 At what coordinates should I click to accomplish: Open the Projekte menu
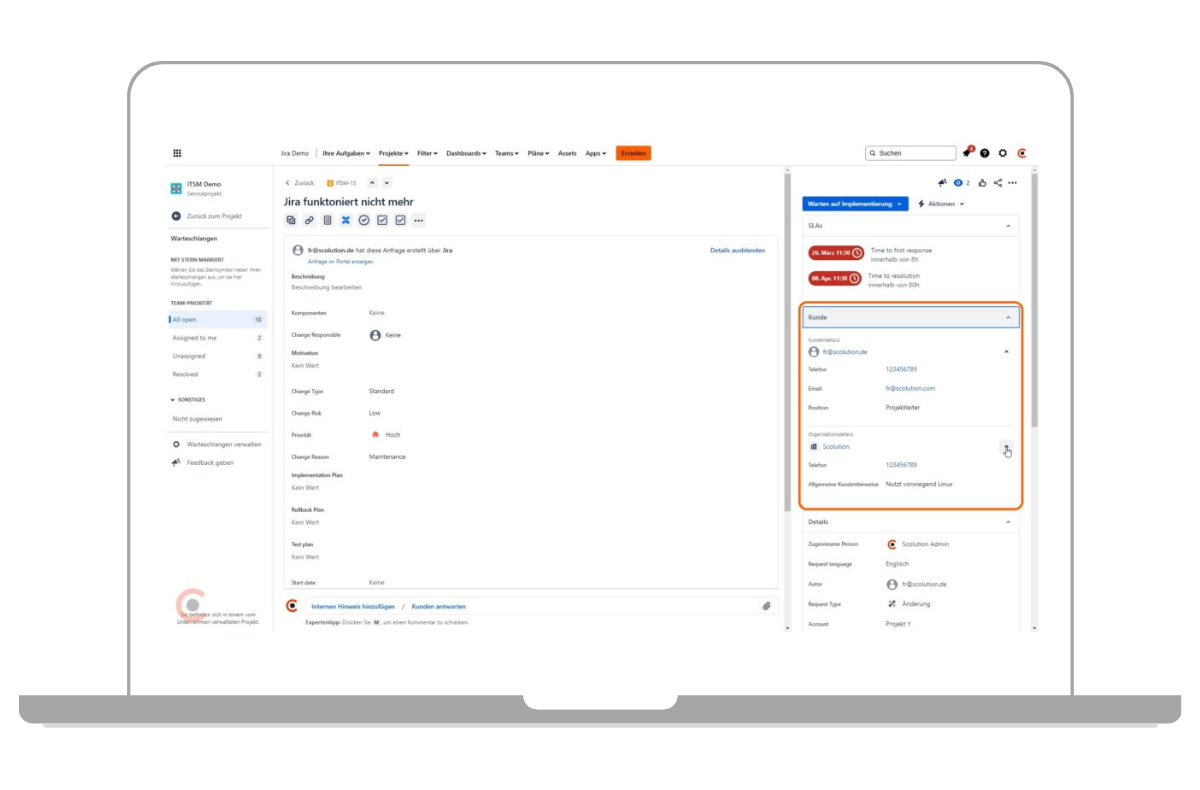coord(394,153)
